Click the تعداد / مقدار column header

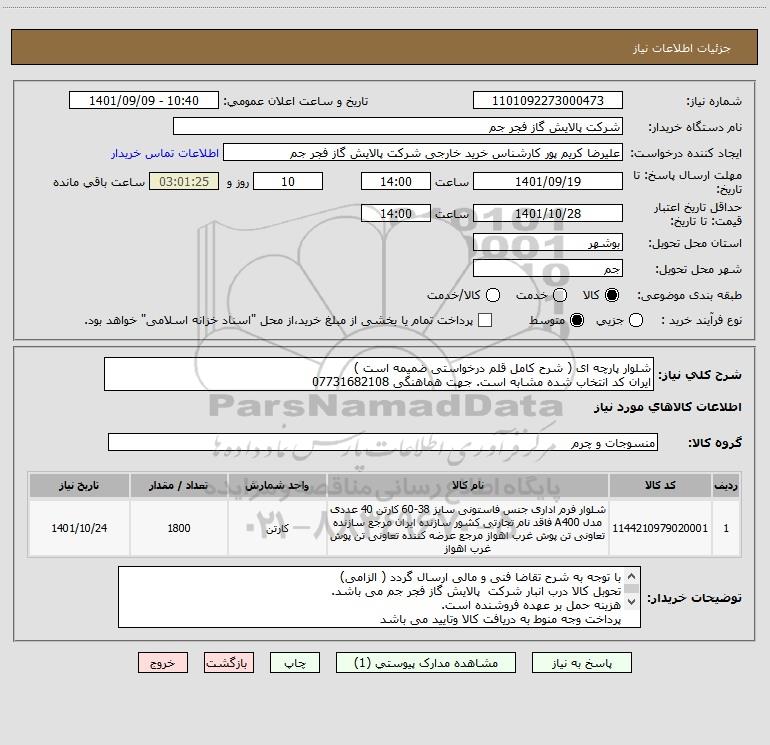pyautogui.click(x=179, y=486)
